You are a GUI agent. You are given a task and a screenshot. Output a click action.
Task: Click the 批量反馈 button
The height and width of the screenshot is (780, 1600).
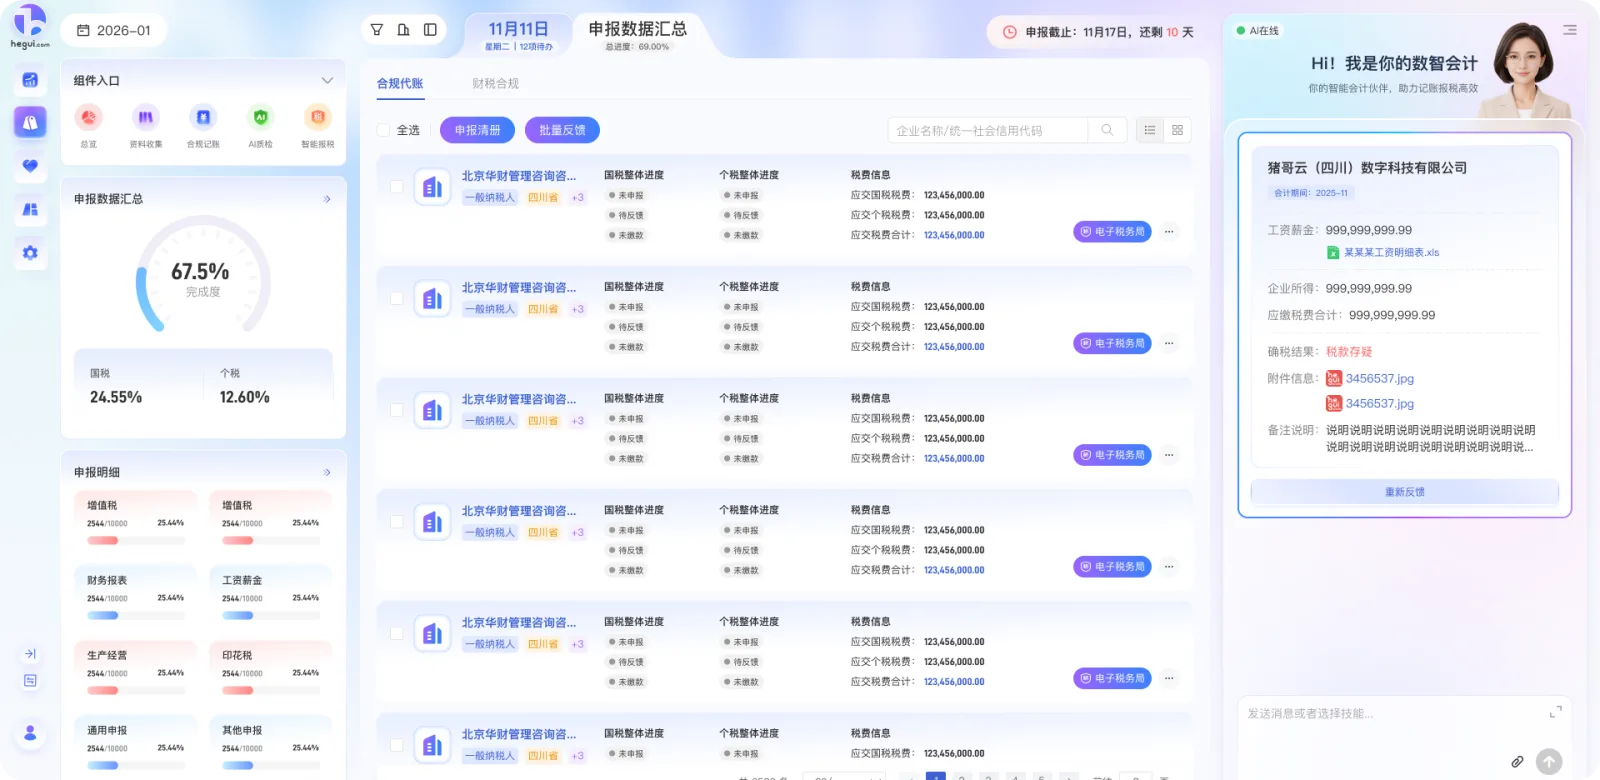[562, 130]
